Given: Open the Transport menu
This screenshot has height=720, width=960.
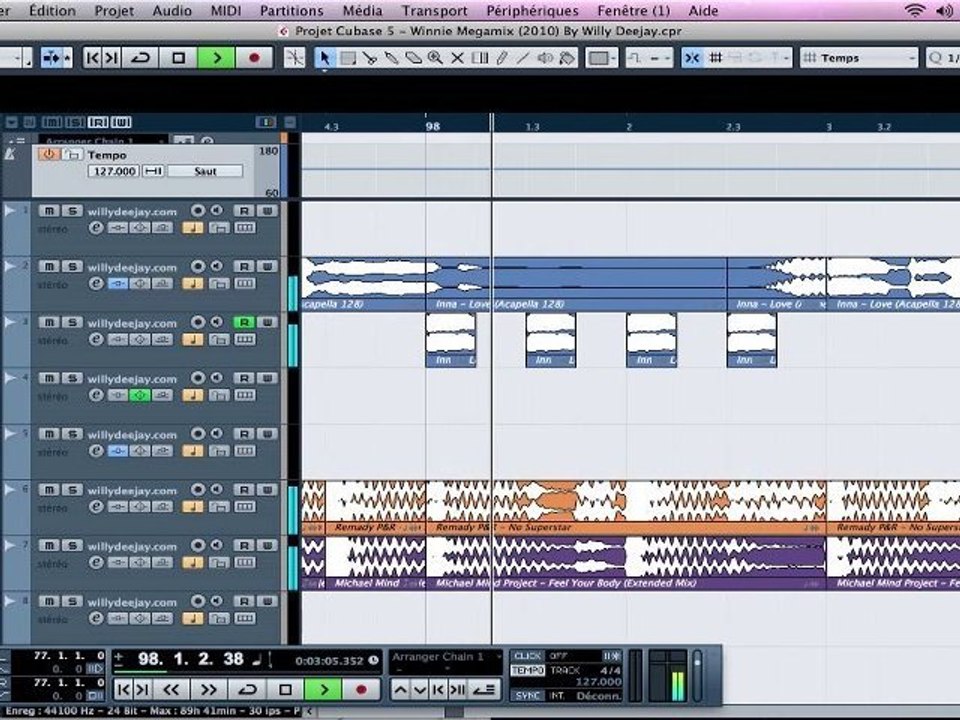Looking at the screenshot, I should click(435, 10).
